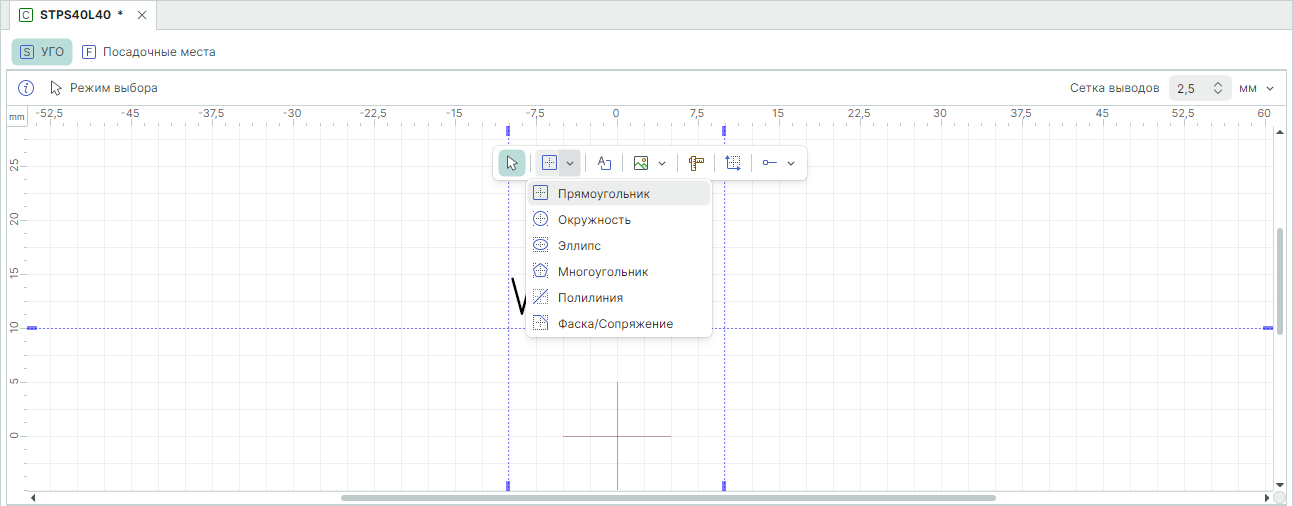Image resolution: width=1293 pixels, height=506 pixels.
Task: Open the image tool dropdown arrow
Action: click(x=662, y=163)
